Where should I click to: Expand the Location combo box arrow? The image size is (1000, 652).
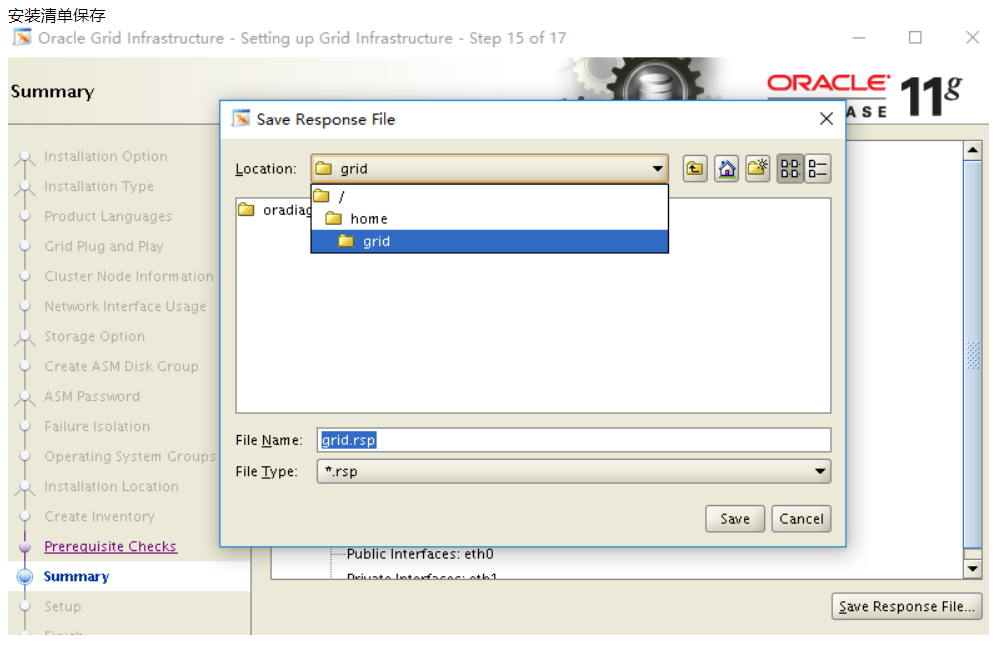pyautogui.click(x=657, y=169)
